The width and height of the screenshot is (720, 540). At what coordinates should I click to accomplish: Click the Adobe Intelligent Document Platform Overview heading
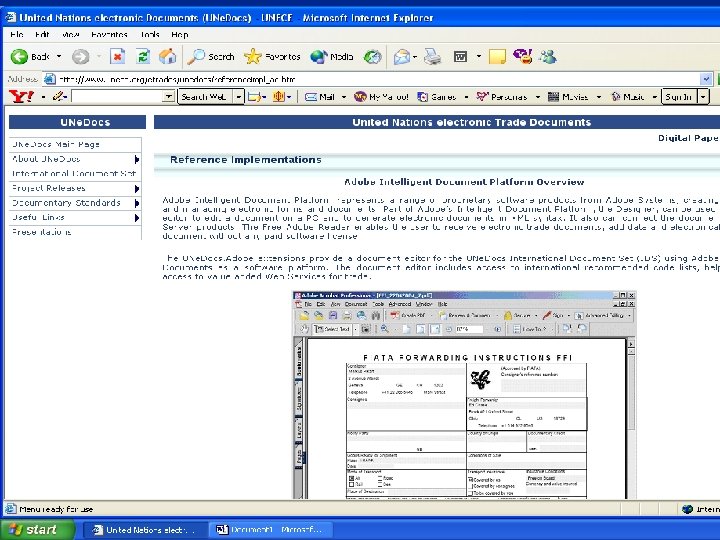coord(464,182)
